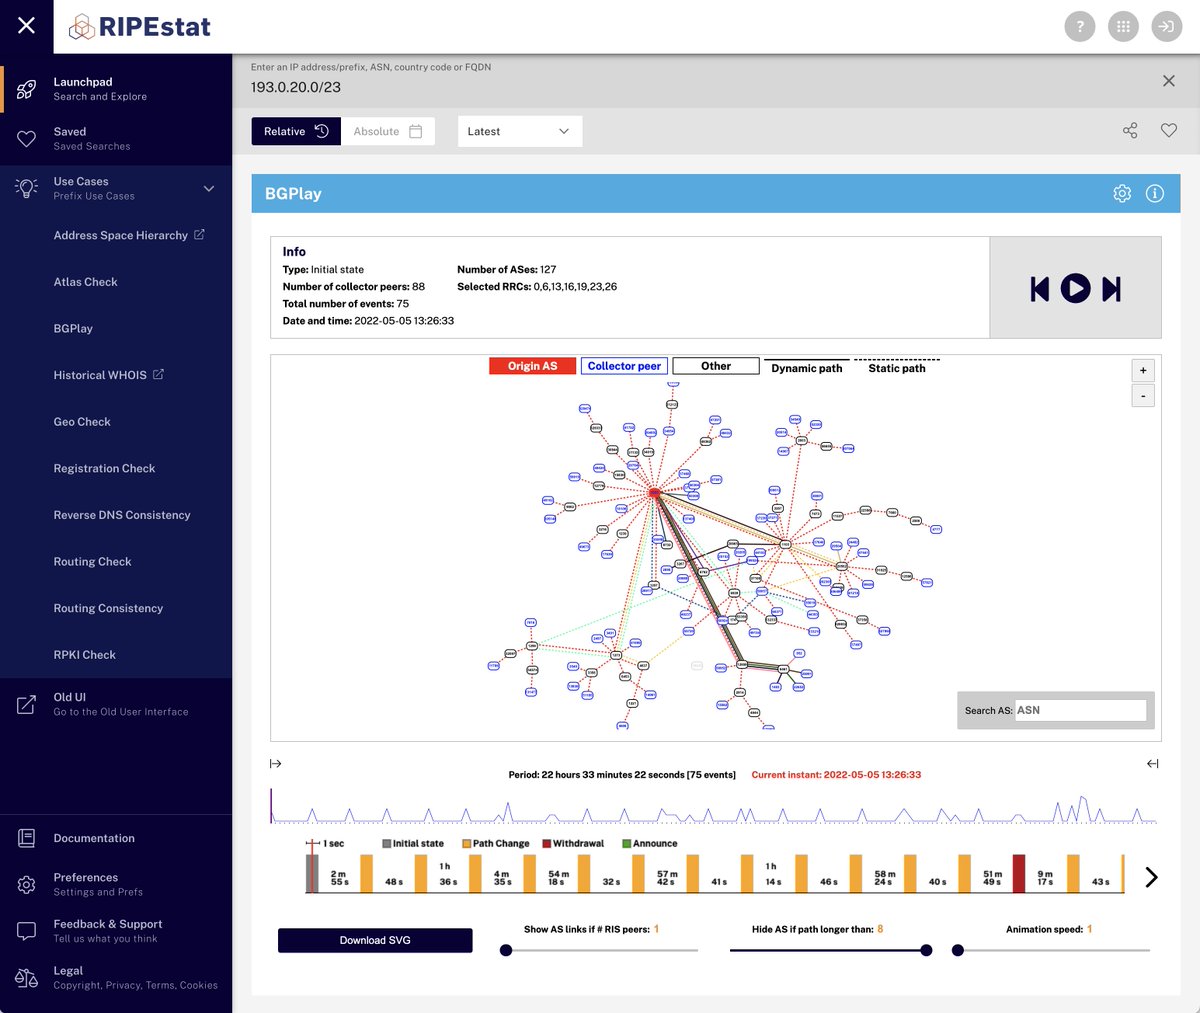Advance event list with right chevron
The width and height of the screenshot is (1200, 1013).
[1151, 877]
